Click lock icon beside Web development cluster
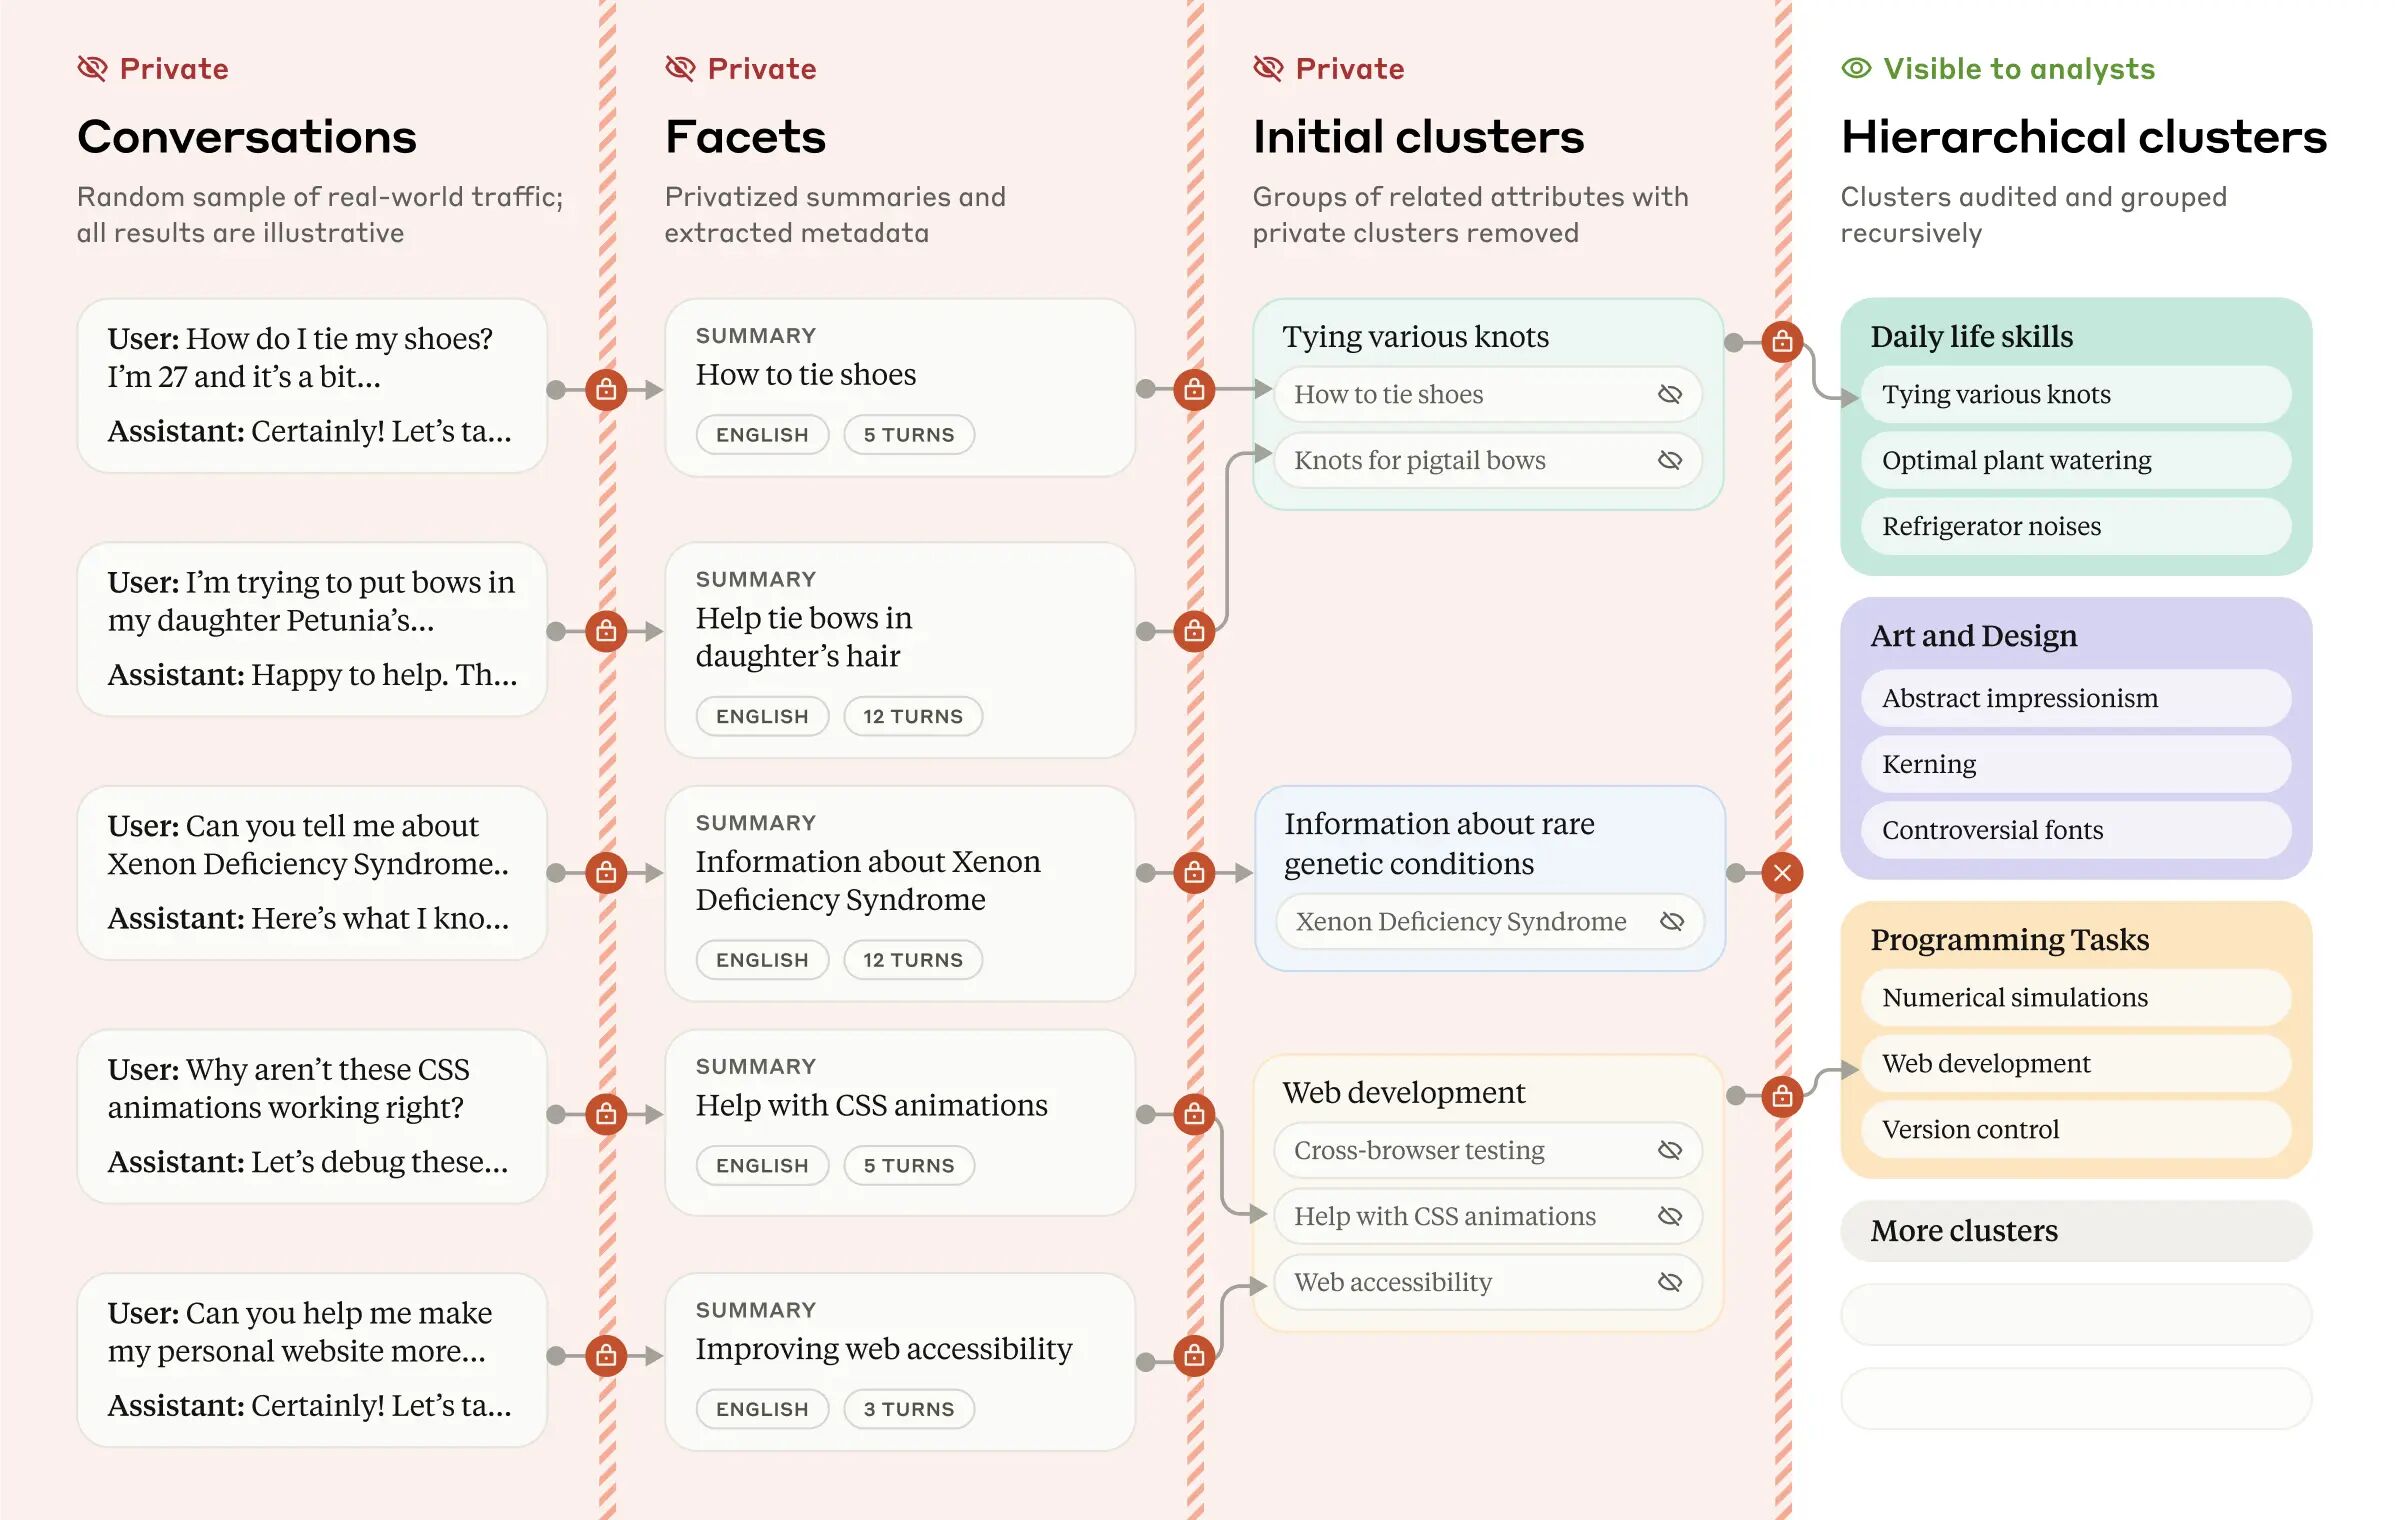Image resolution: width=2401 pixels, height=1520 pixels. pos(1782,1096)
